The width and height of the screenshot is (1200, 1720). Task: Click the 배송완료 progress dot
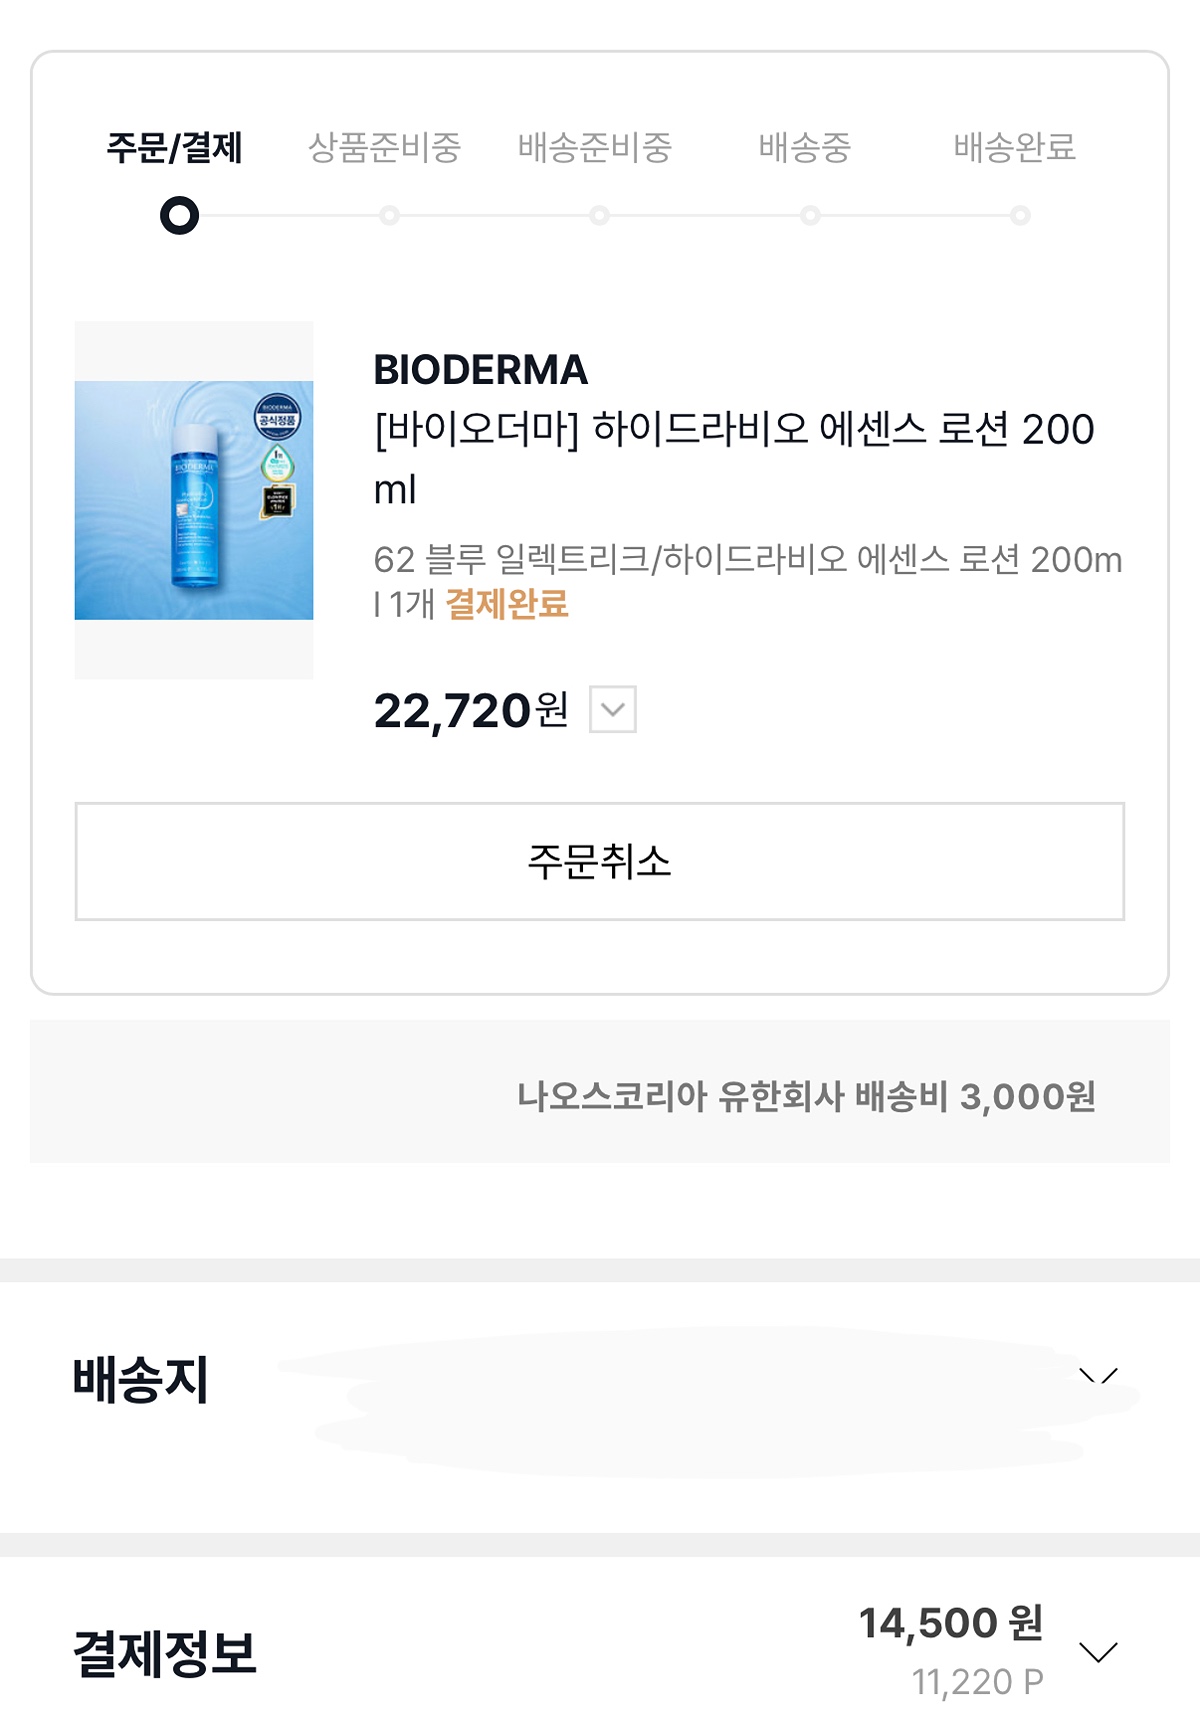click(1020, 216)
